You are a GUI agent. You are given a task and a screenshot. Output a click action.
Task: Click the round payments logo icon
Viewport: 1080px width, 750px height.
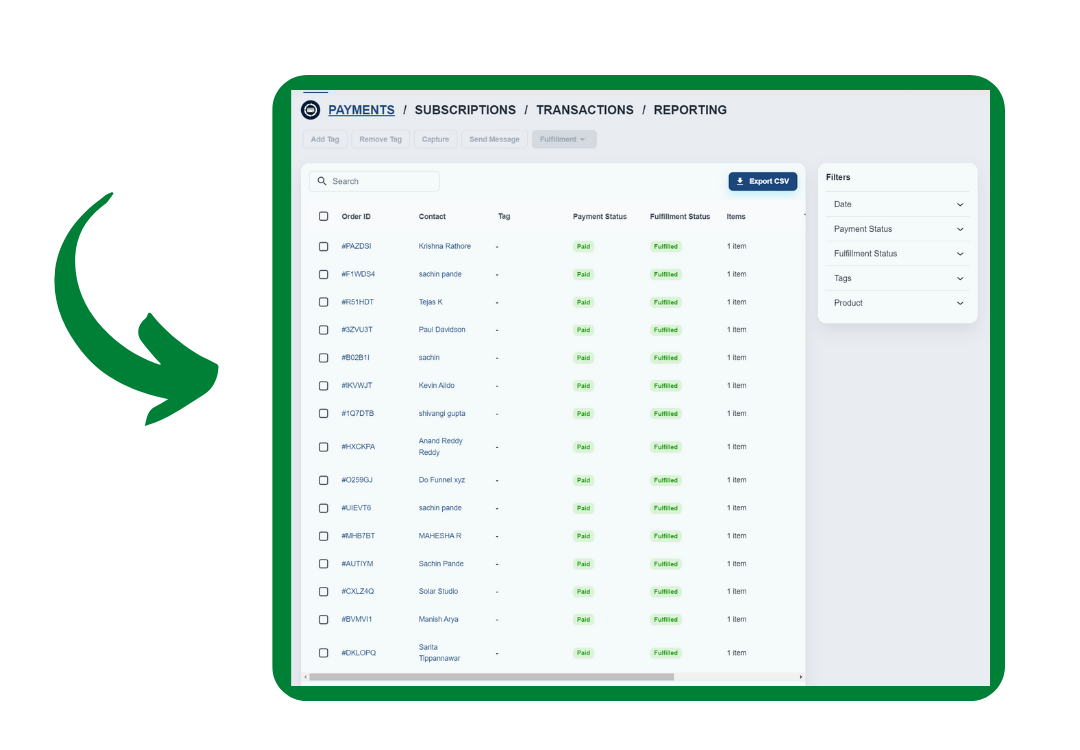[x=310, y=110]
